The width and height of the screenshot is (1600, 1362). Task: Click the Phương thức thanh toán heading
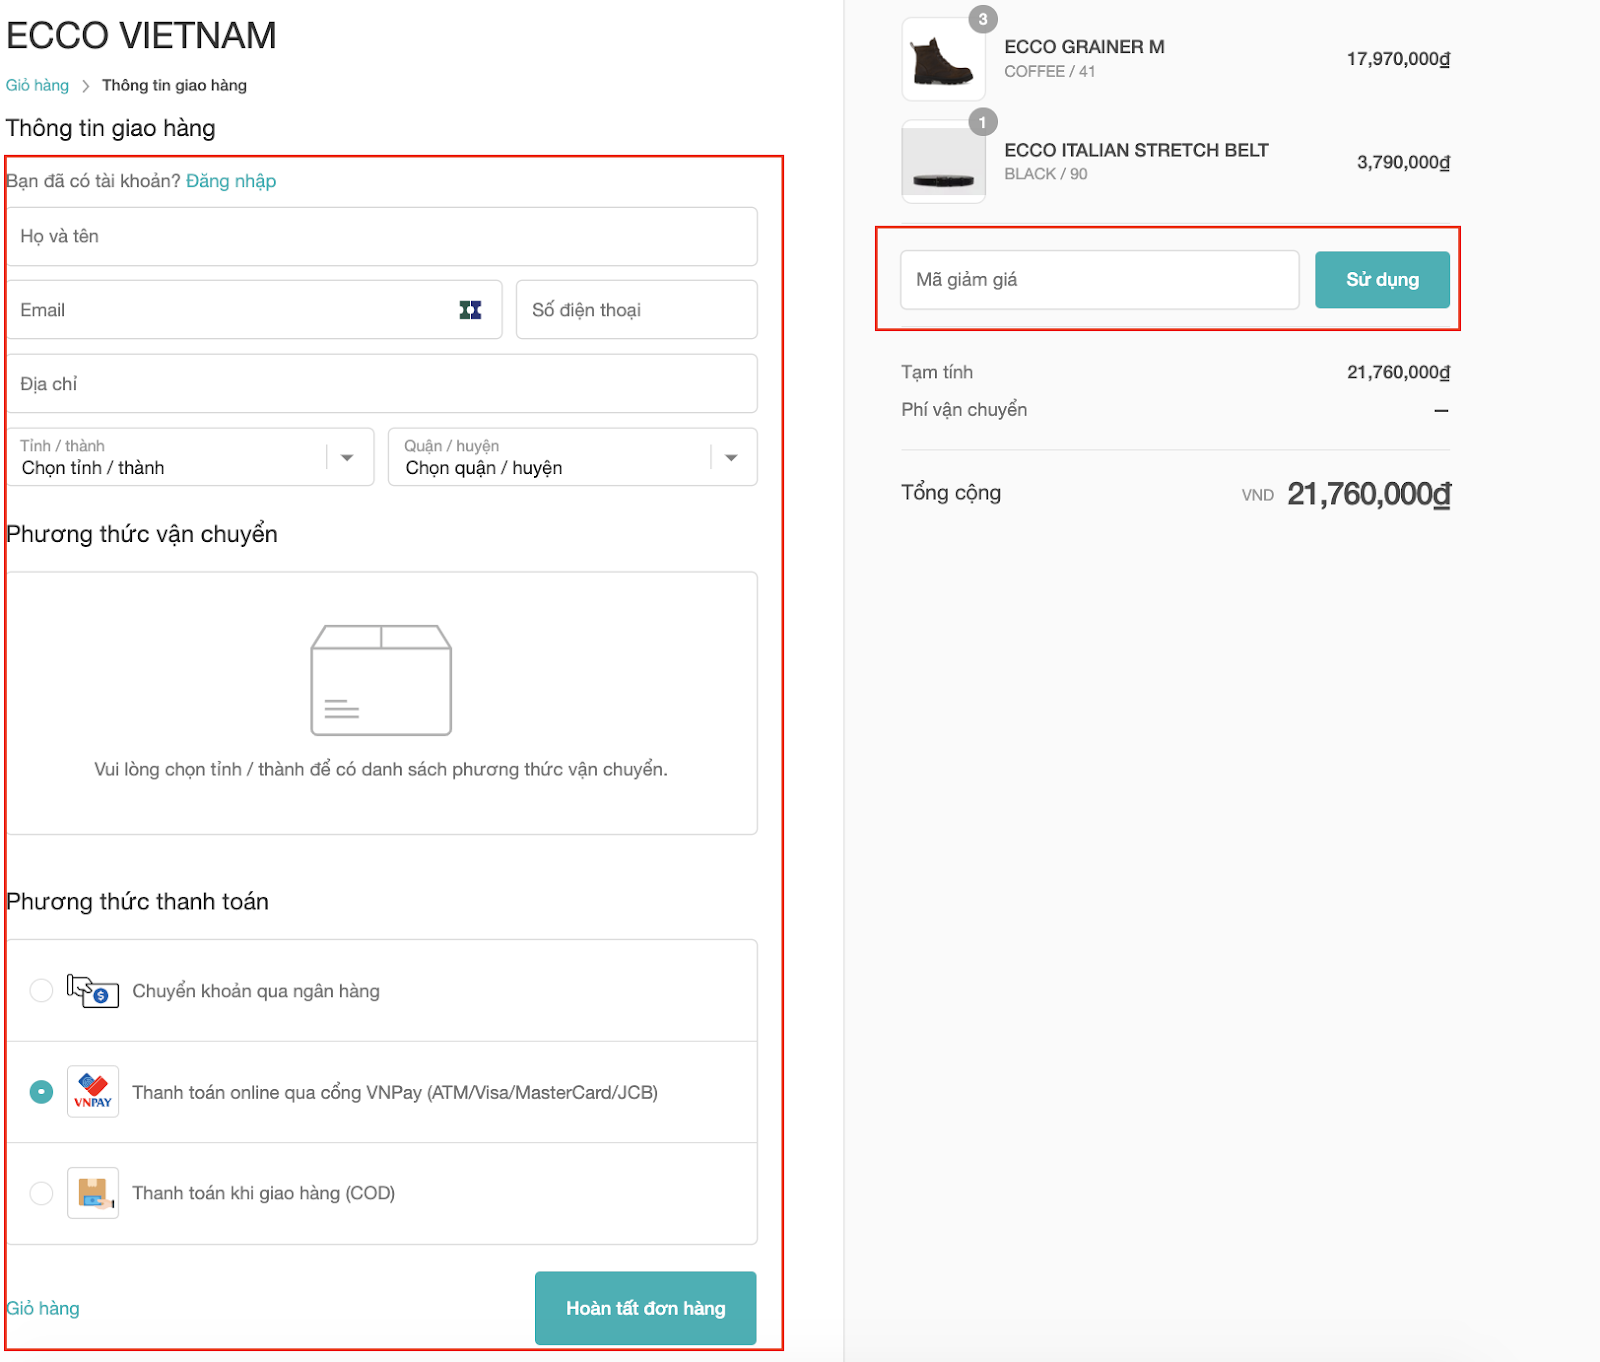click(x=137, y=902)
